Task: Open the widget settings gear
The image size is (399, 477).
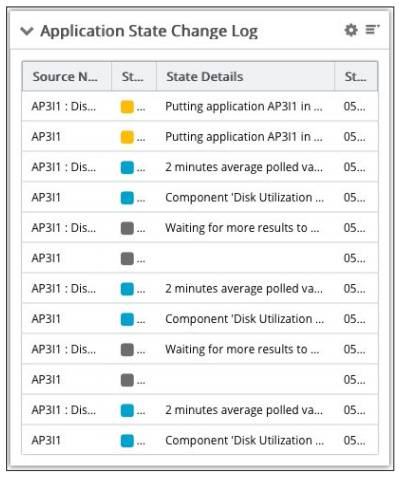Action: (351, 30)
